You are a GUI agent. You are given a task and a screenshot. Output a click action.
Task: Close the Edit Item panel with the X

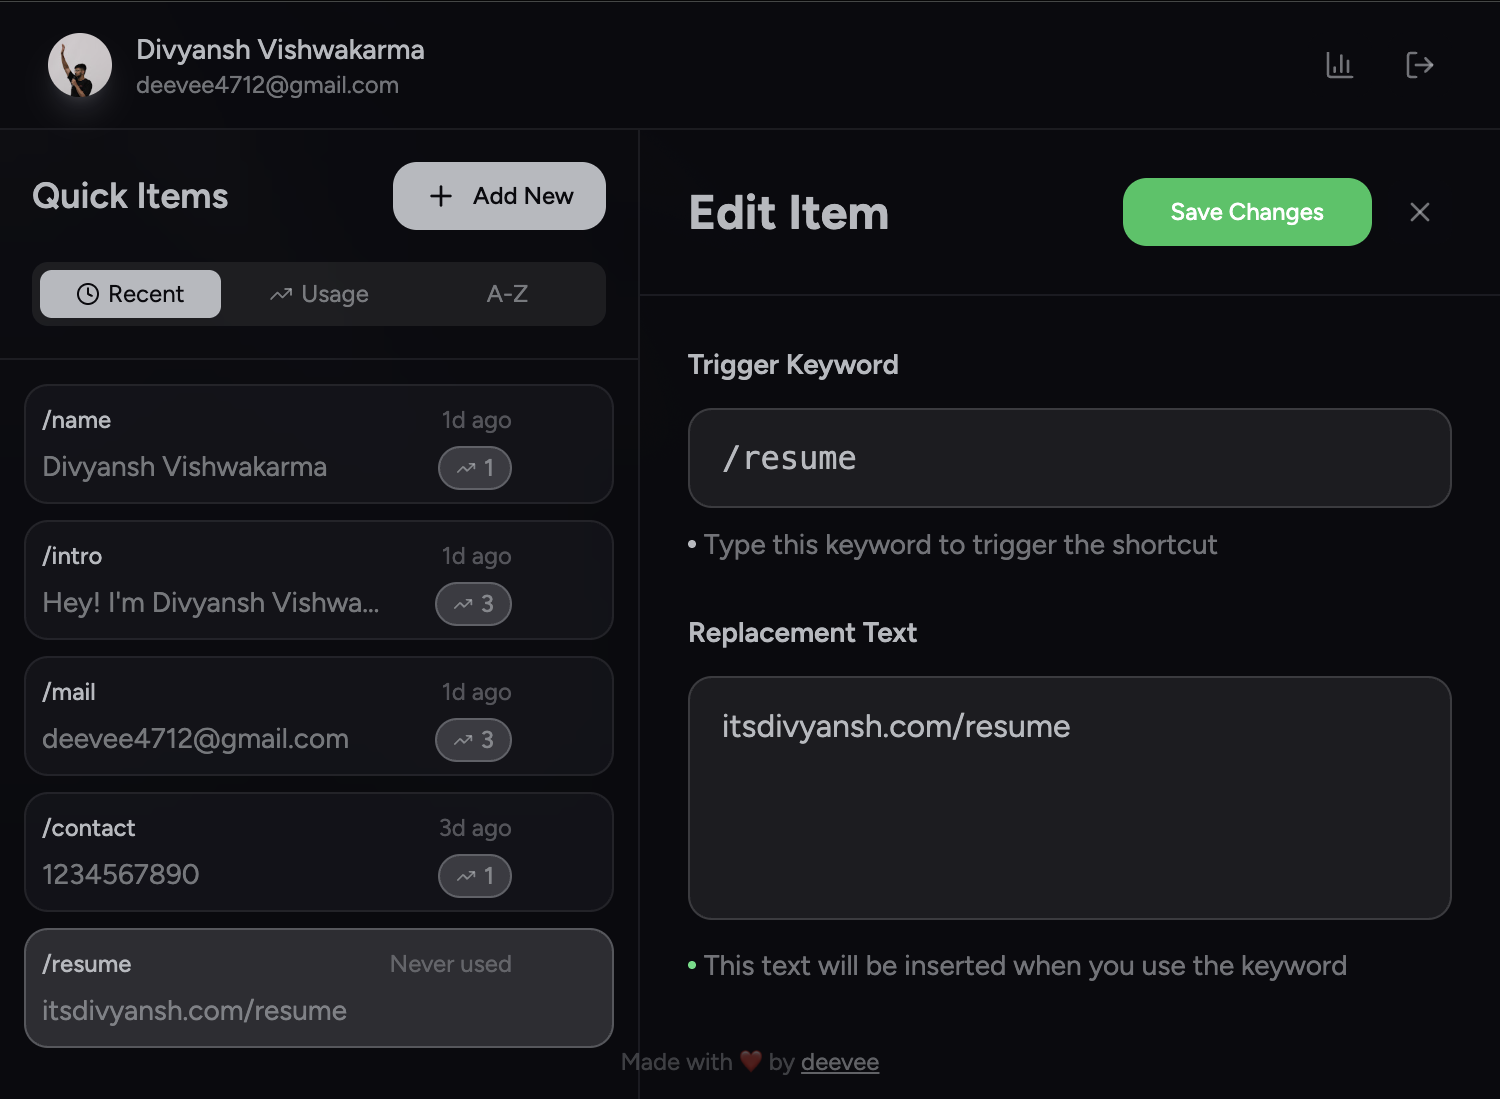click(1420, 212)
